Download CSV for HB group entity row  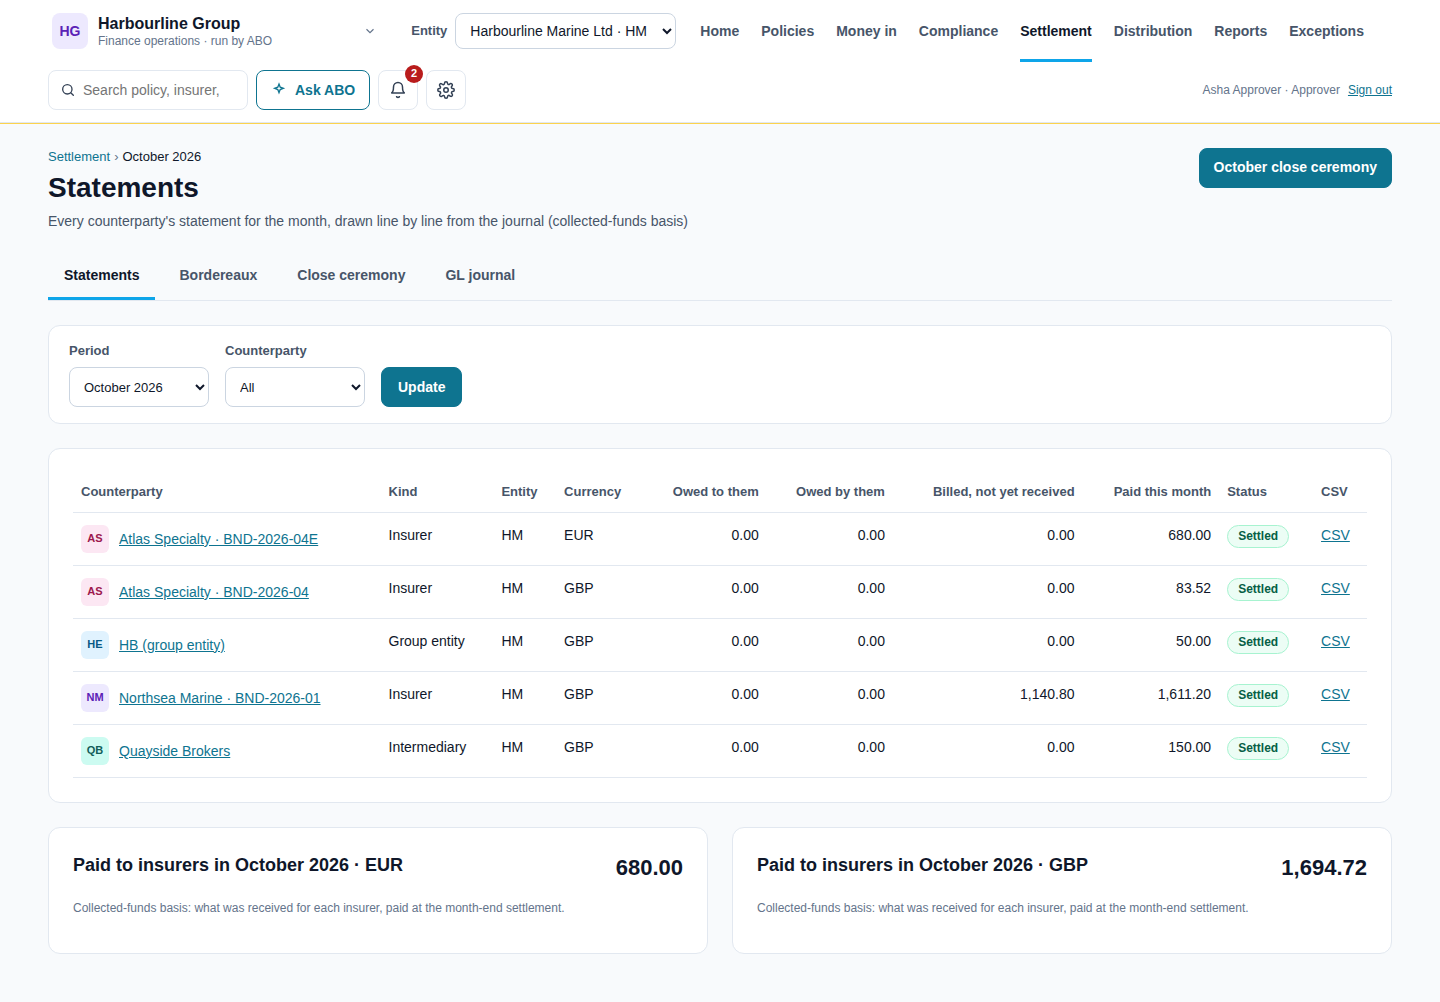[x=1335, y=642]
